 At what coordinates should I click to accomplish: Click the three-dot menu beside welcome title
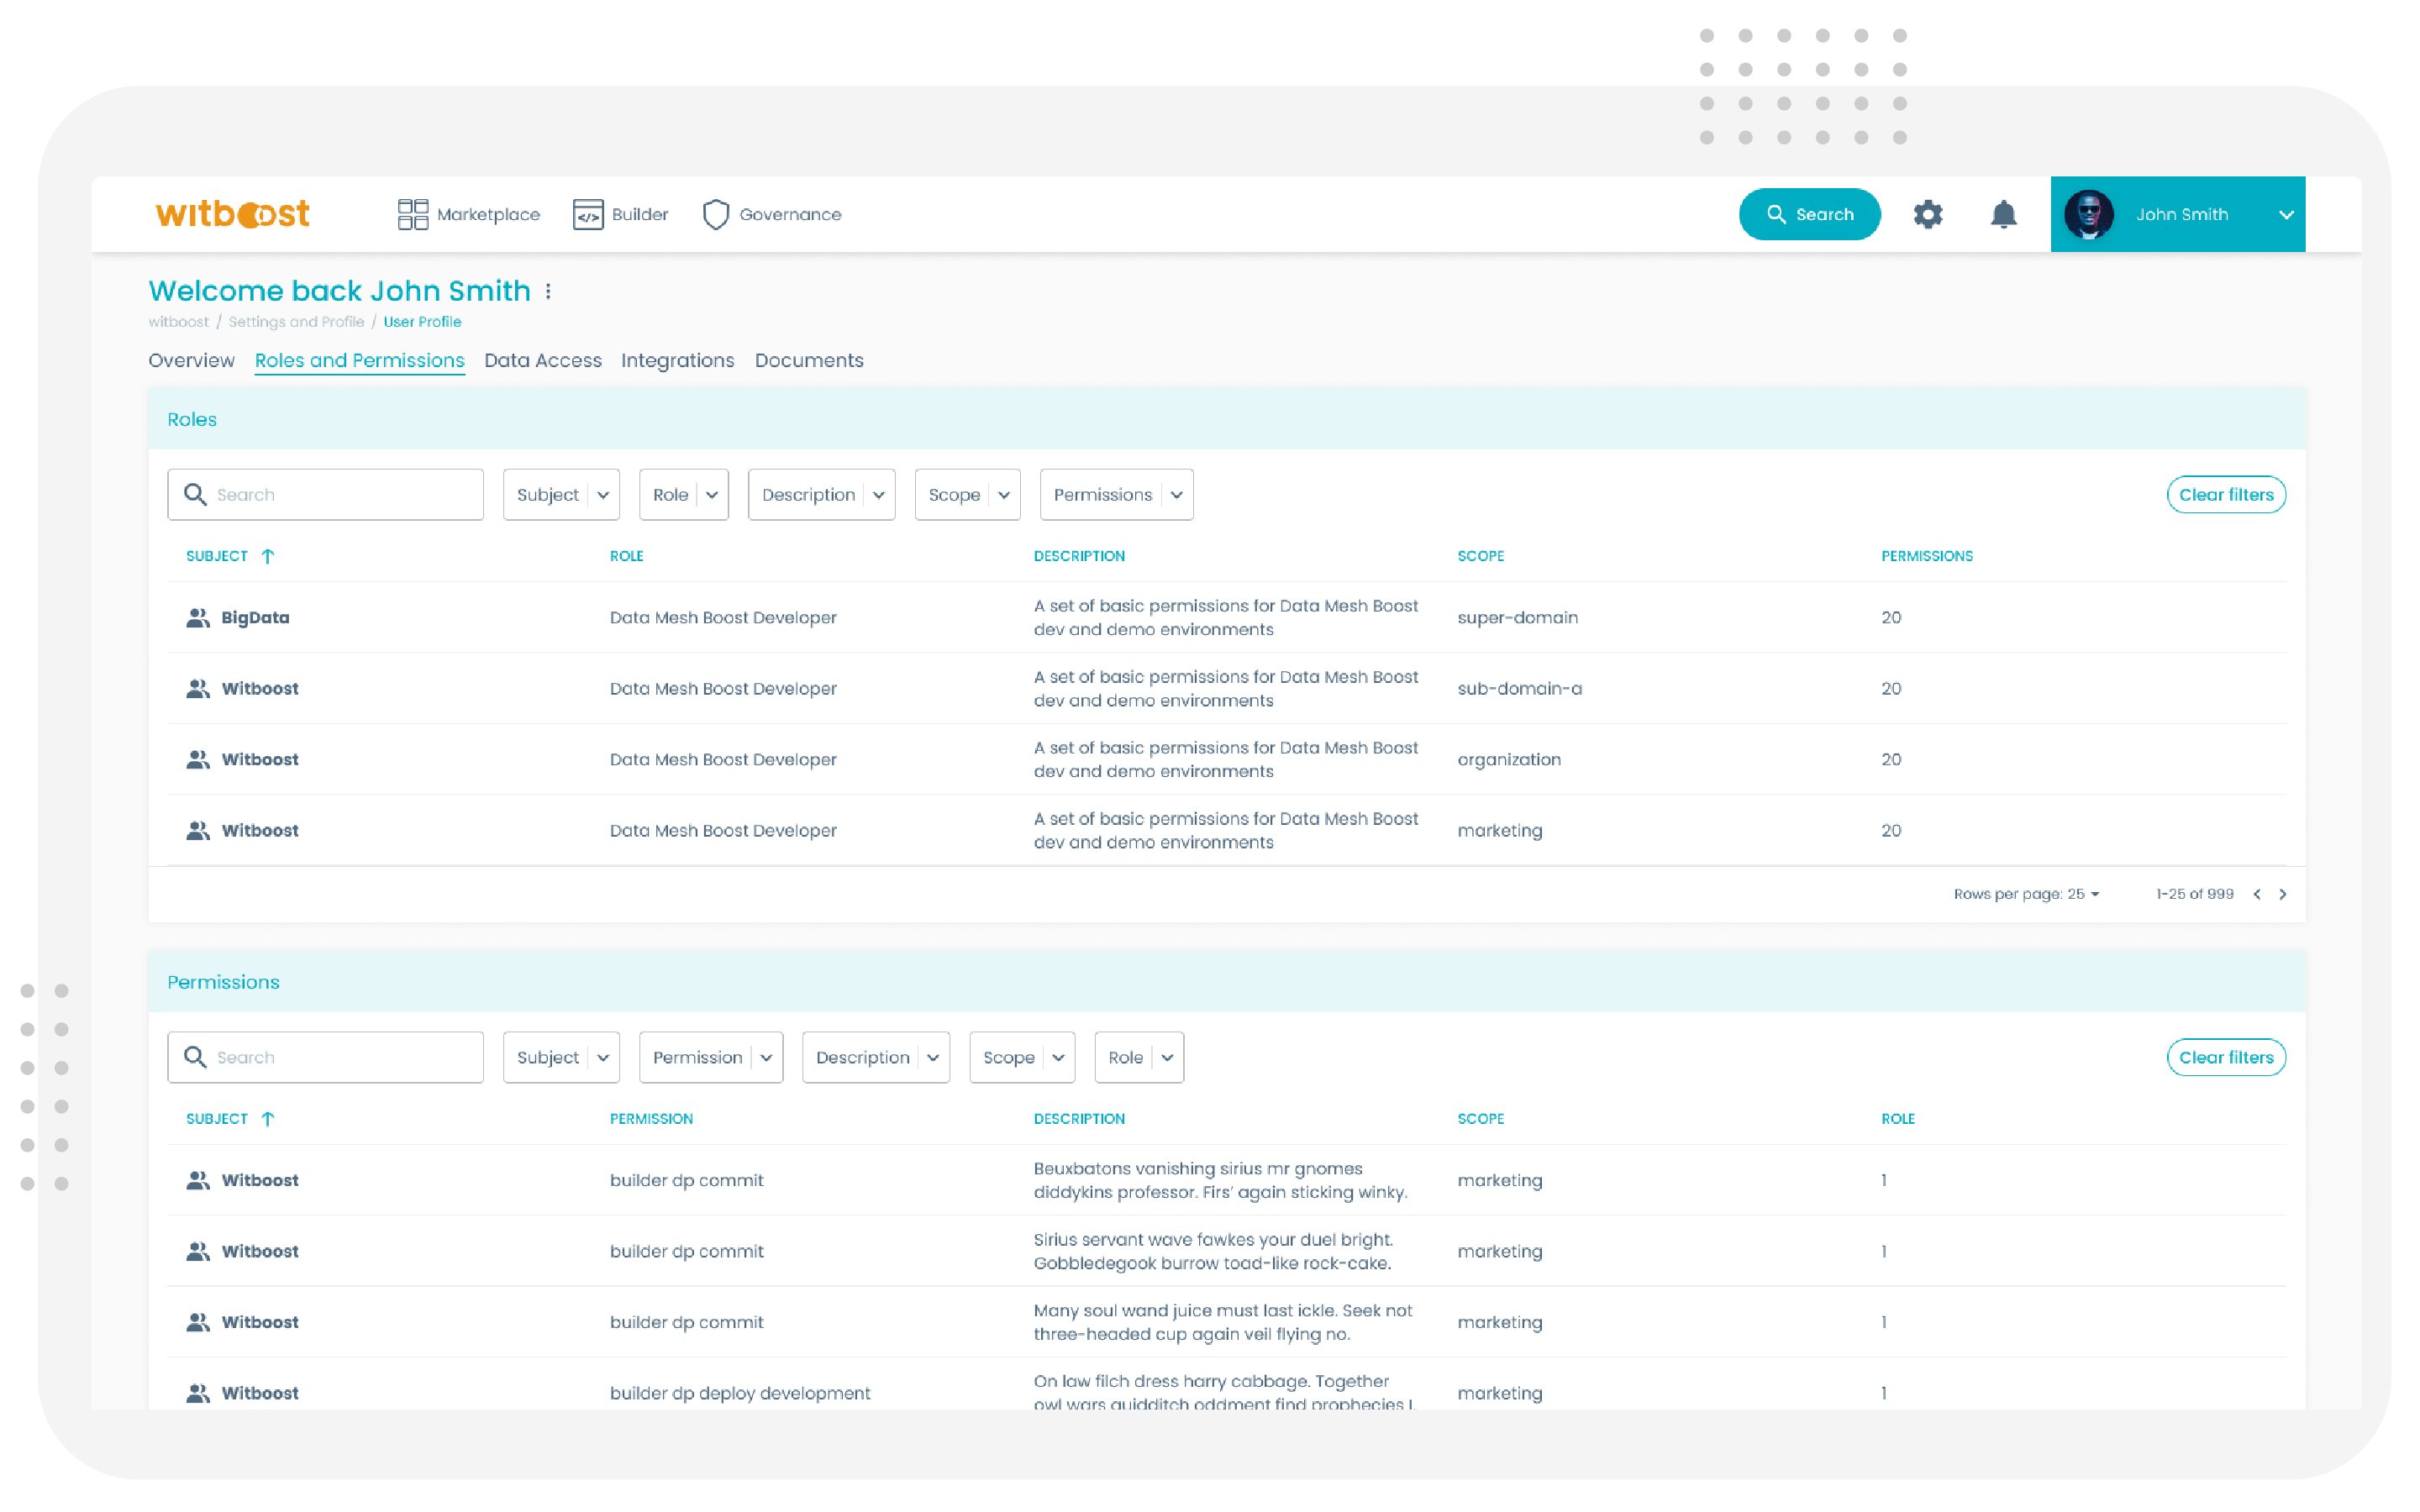click(548, 291)
